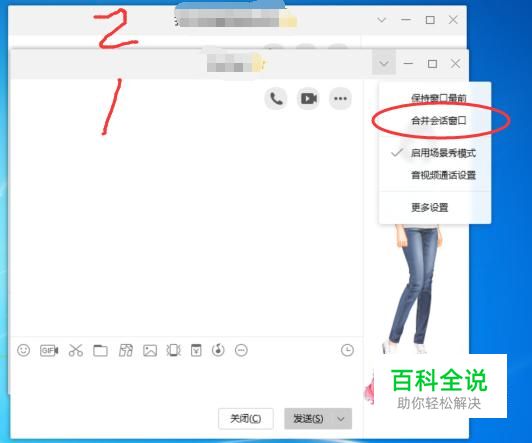Viewport: 532px width, 443px height.
Task: Collapse the front window's title bar chevron menu
Action: coord(384,63)
